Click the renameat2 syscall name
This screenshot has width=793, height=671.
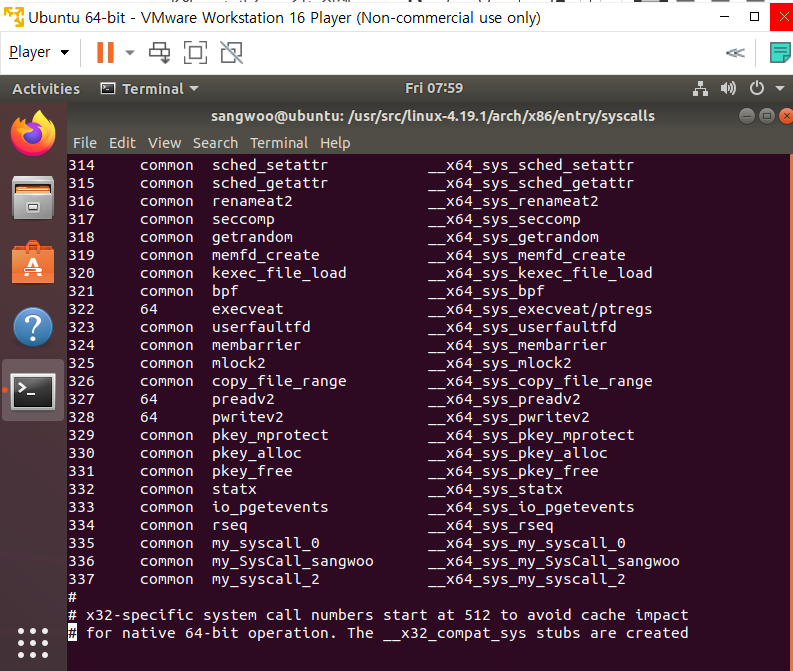252,201
